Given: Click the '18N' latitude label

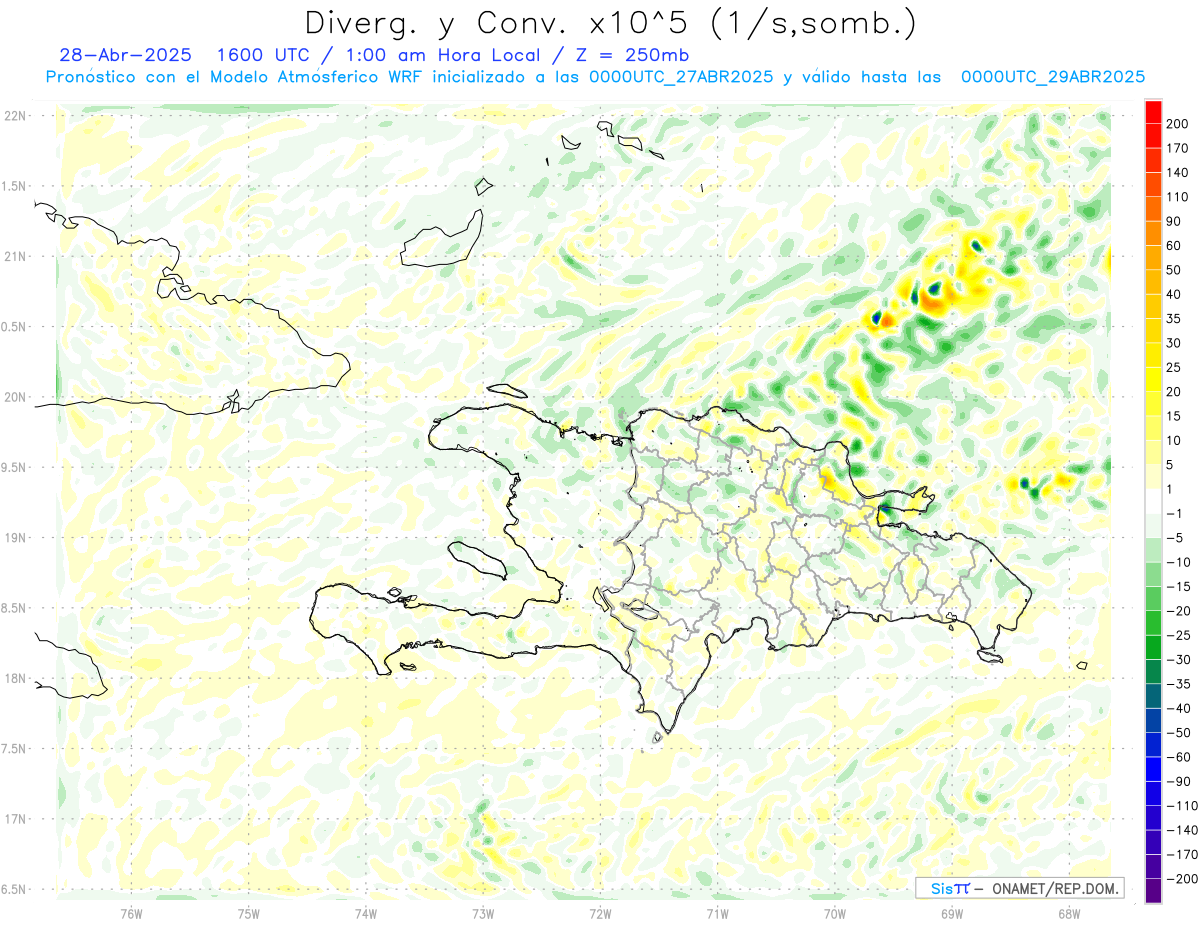Looking at the screenshot, I should [x=15, y=679].
